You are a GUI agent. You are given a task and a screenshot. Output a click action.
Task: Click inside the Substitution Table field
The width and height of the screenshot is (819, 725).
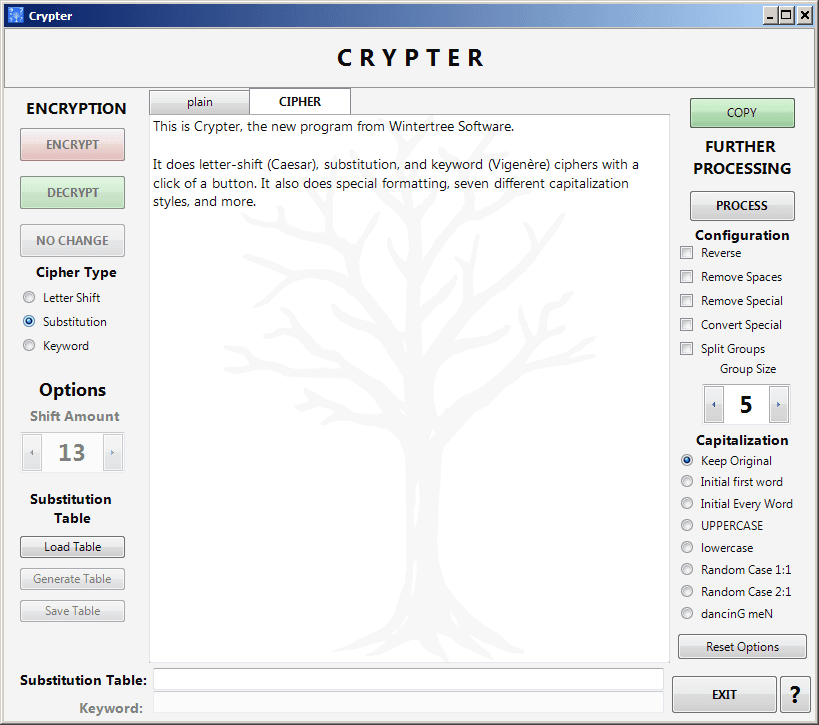coord(407,679)
